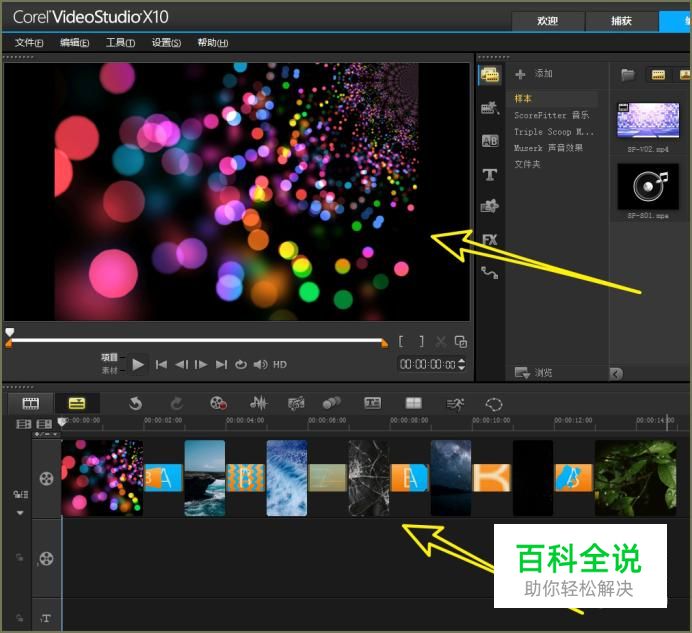Click the 添加 add folder button

tap(533, 74)
